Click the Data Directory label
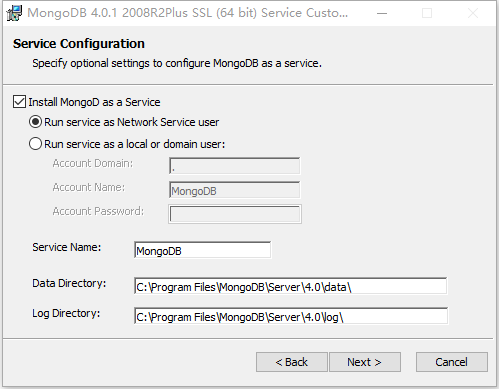Image resolution: width=499 pixels, height=389 pixels. [69, 283]
